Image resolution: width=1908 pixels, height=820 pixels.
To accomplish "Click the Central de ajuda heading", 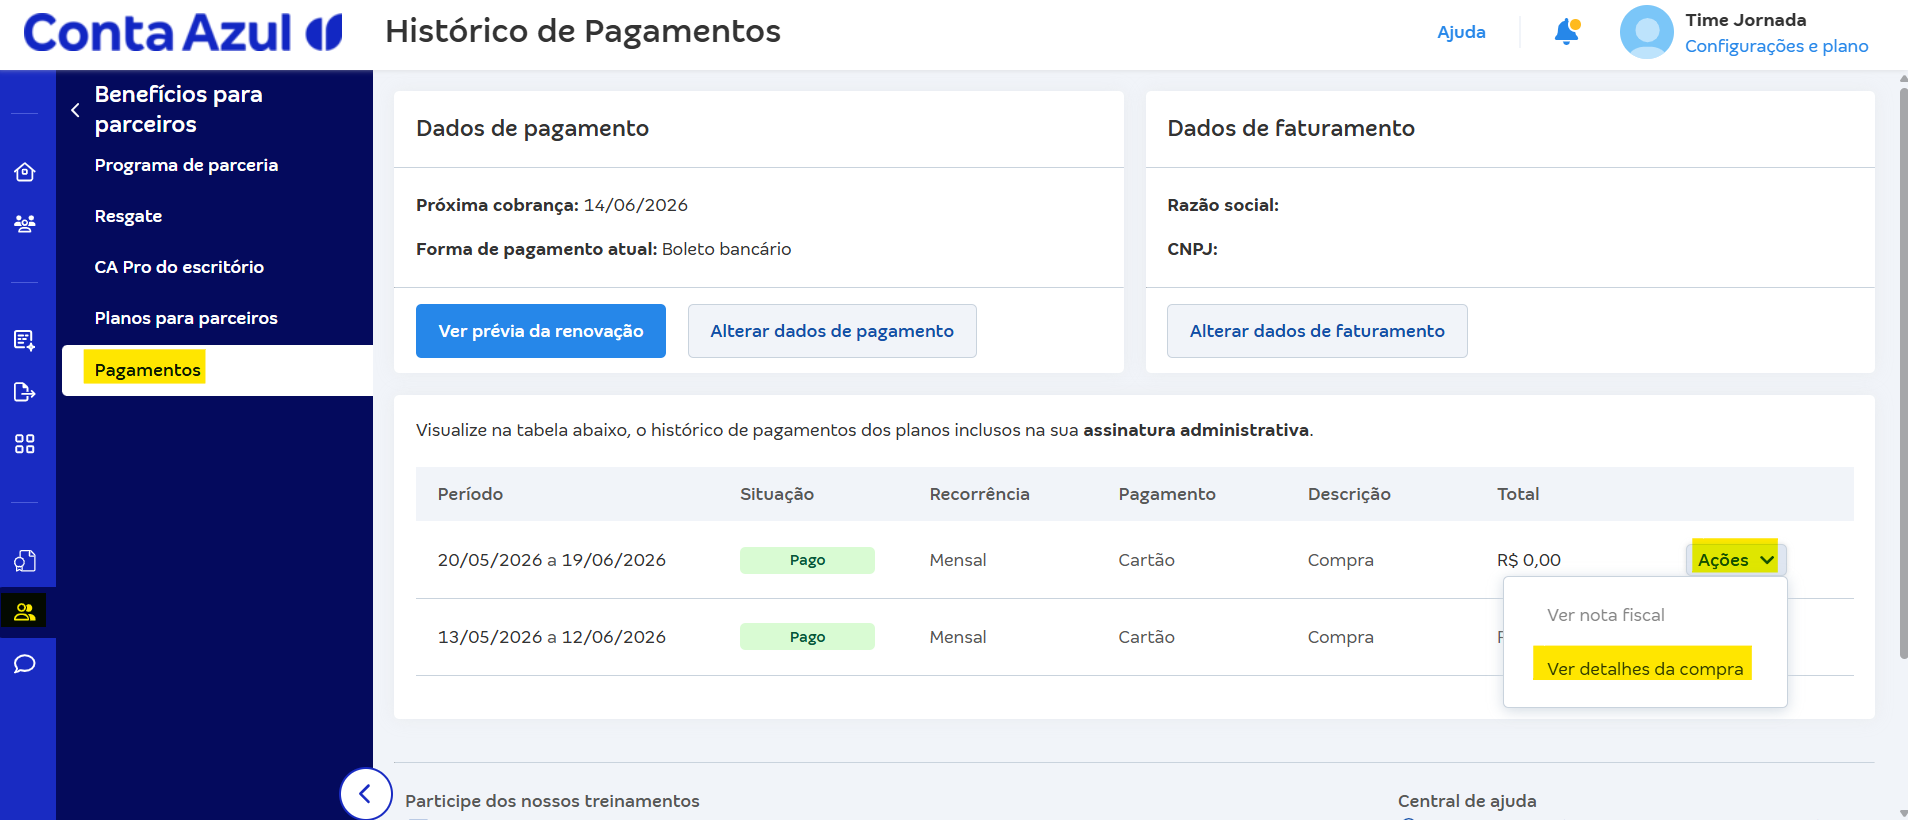I will tap(1467, 801).
